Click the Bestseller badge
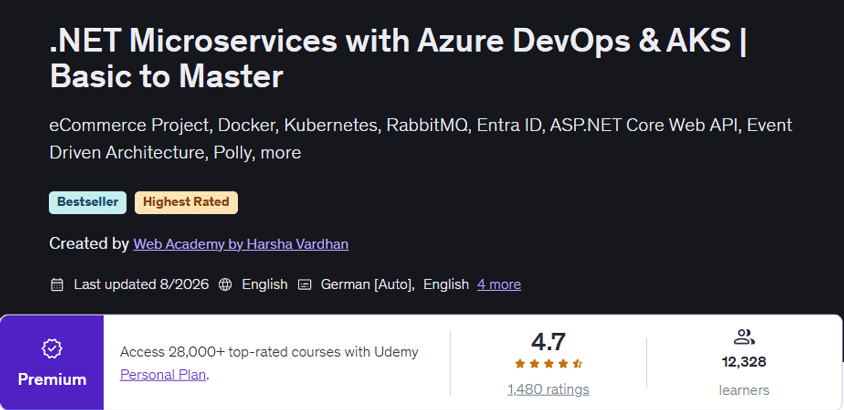Viewport: 844px width, 410px height. (x=88, y=202)
